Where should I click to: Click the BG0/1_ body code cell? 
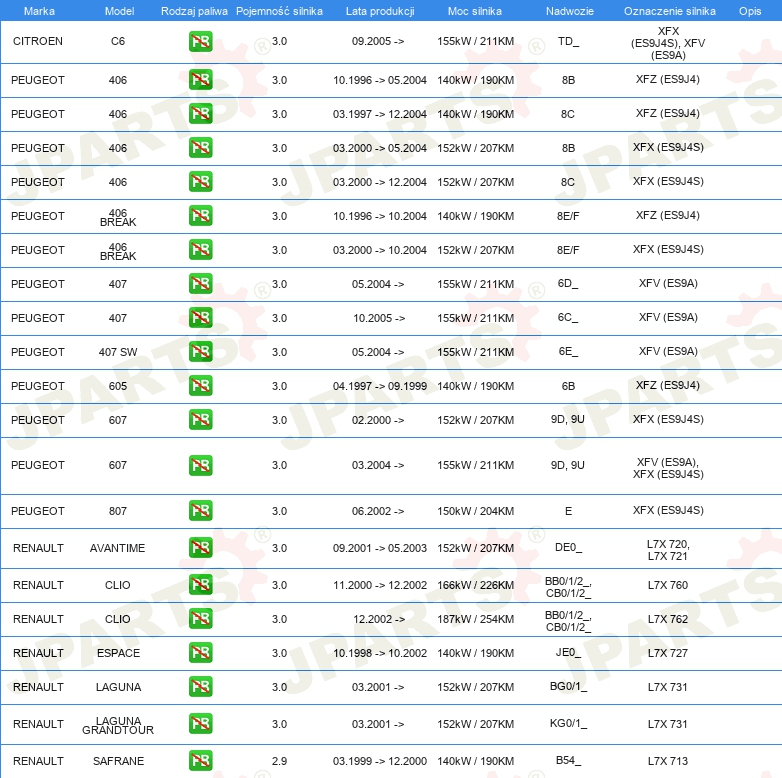[x=568, y=687]
